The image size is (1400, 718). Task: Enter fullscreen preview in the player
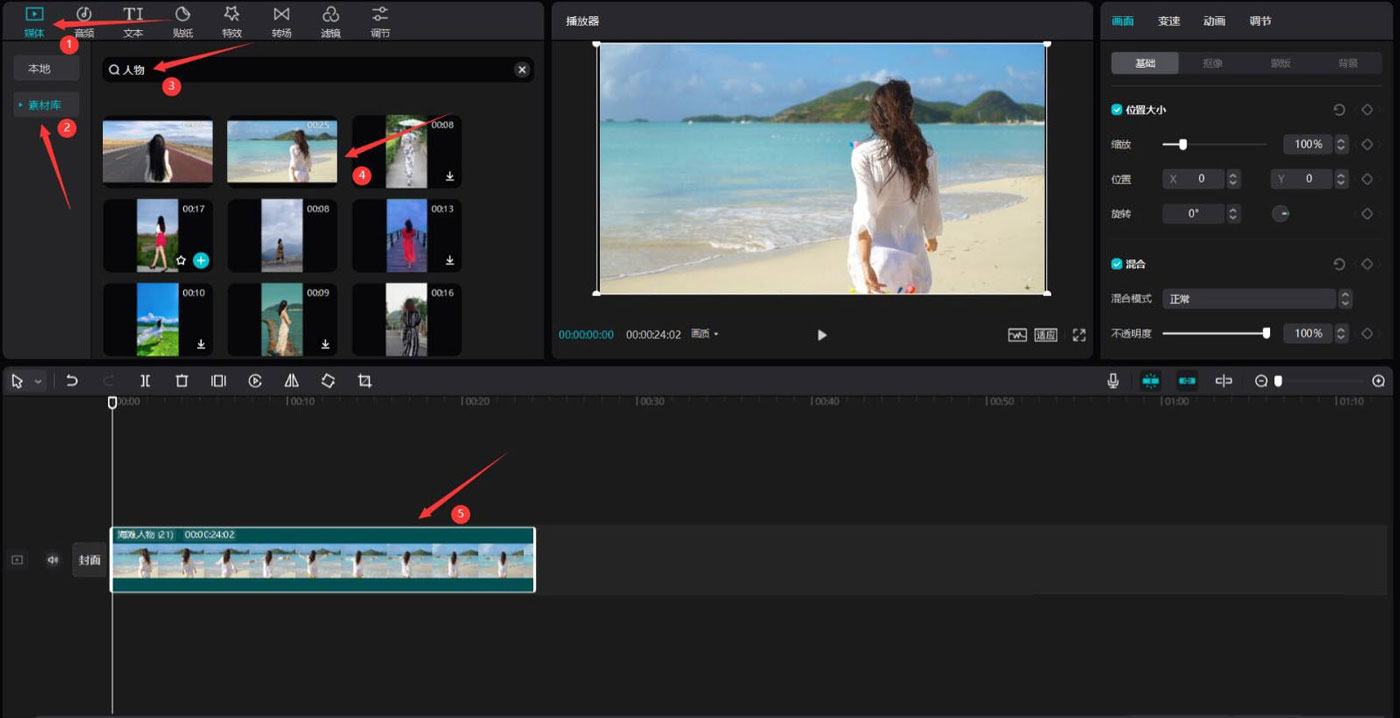tap(1079, 335)
